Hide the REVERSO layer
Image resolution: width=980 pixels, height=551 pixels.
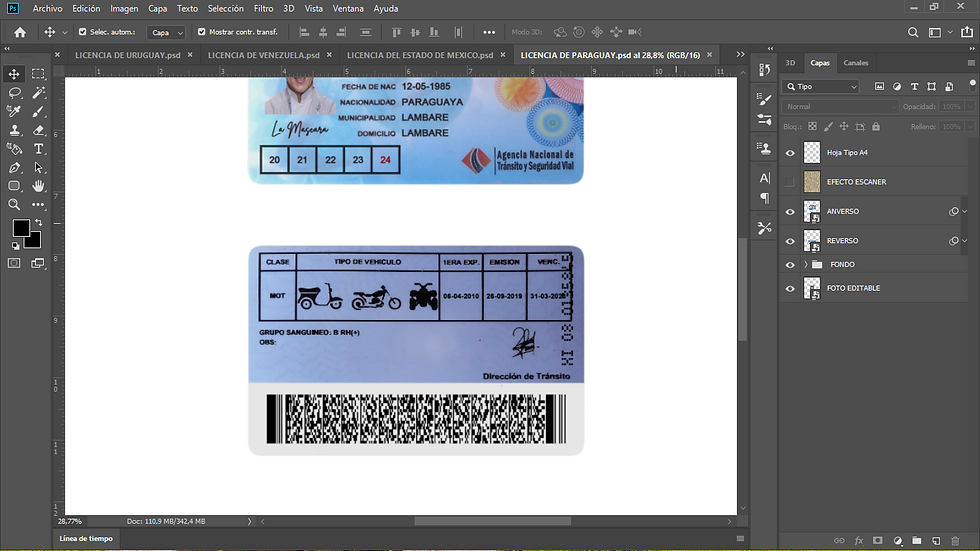[790, 241]
